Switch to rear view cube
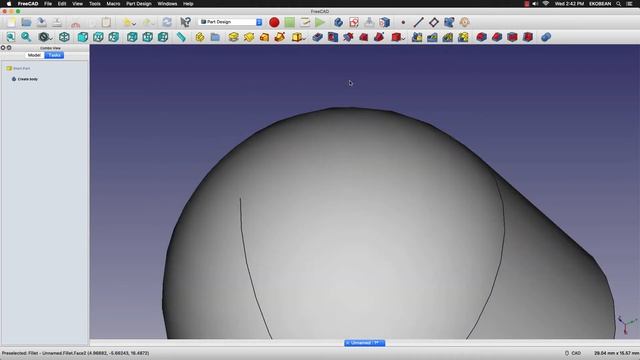Viewport: 640px width, 360px height. click(x=132, y=37)
